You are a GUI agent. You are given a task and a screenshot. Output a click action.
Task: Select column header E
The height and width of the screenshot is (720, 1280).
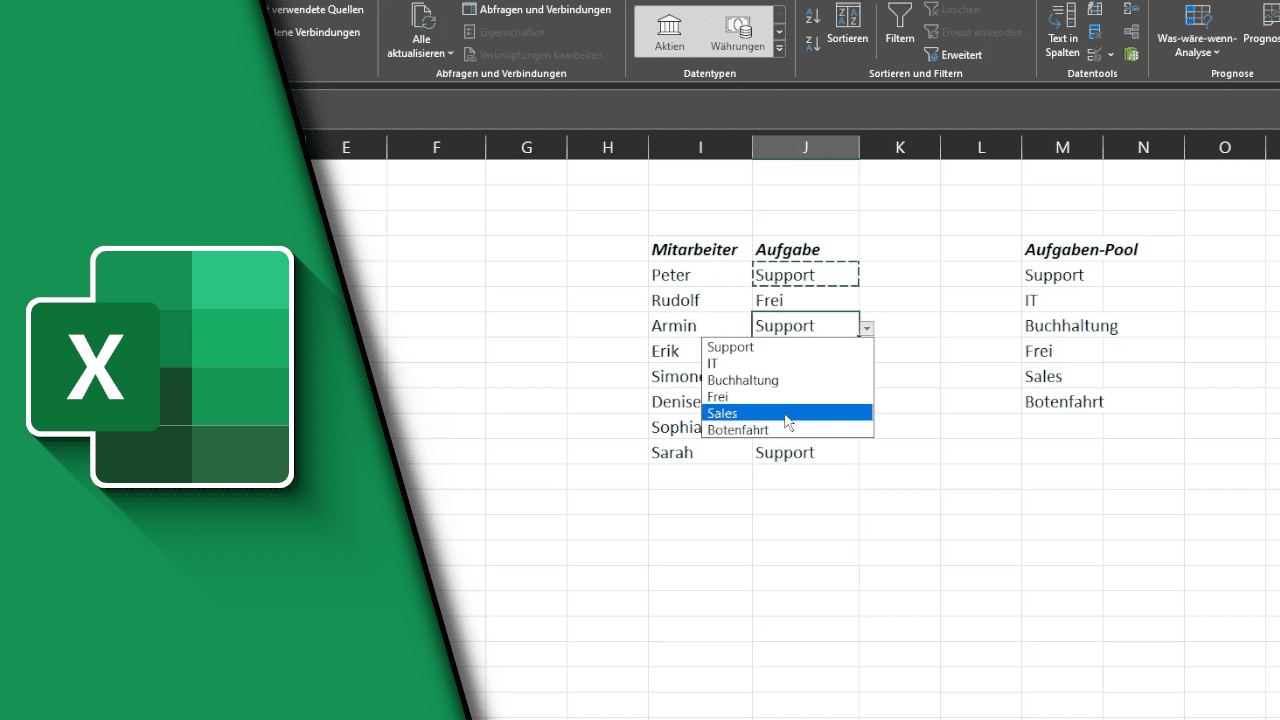[x=347, y=147]
